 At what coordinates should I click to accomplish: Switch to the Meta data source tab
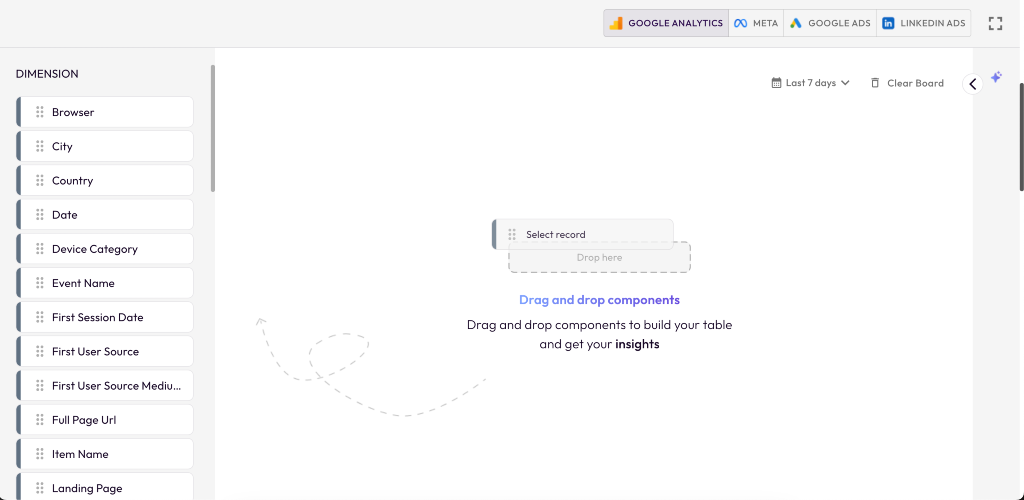(x=756, y=23)
